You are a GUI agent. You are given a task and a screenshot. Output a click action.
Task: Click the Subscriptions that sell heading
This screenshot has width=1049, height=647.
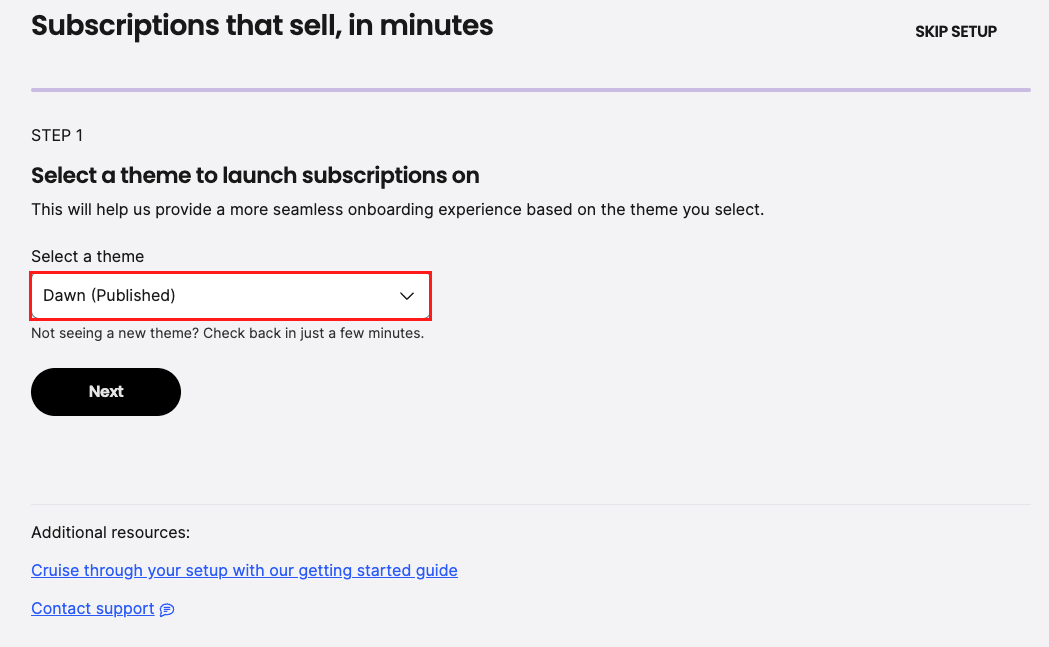(262, 26)
